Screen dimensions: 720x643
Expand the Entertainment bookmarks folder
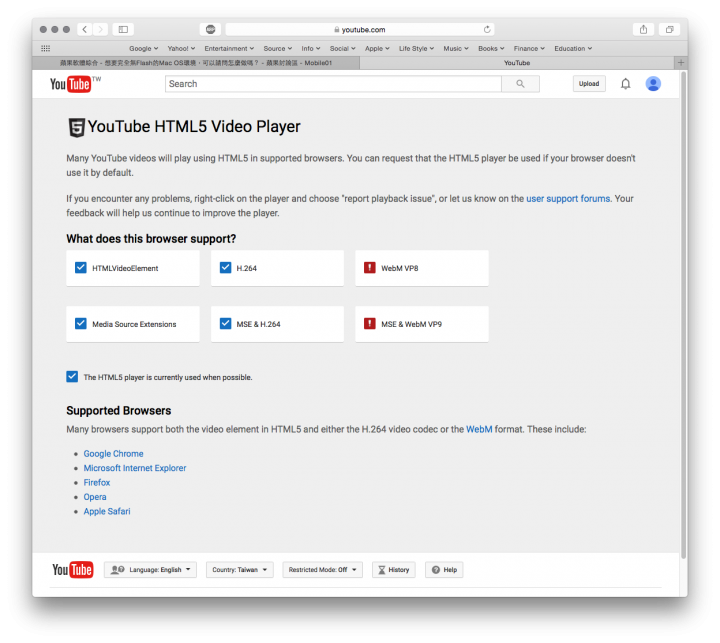[229, 48]
